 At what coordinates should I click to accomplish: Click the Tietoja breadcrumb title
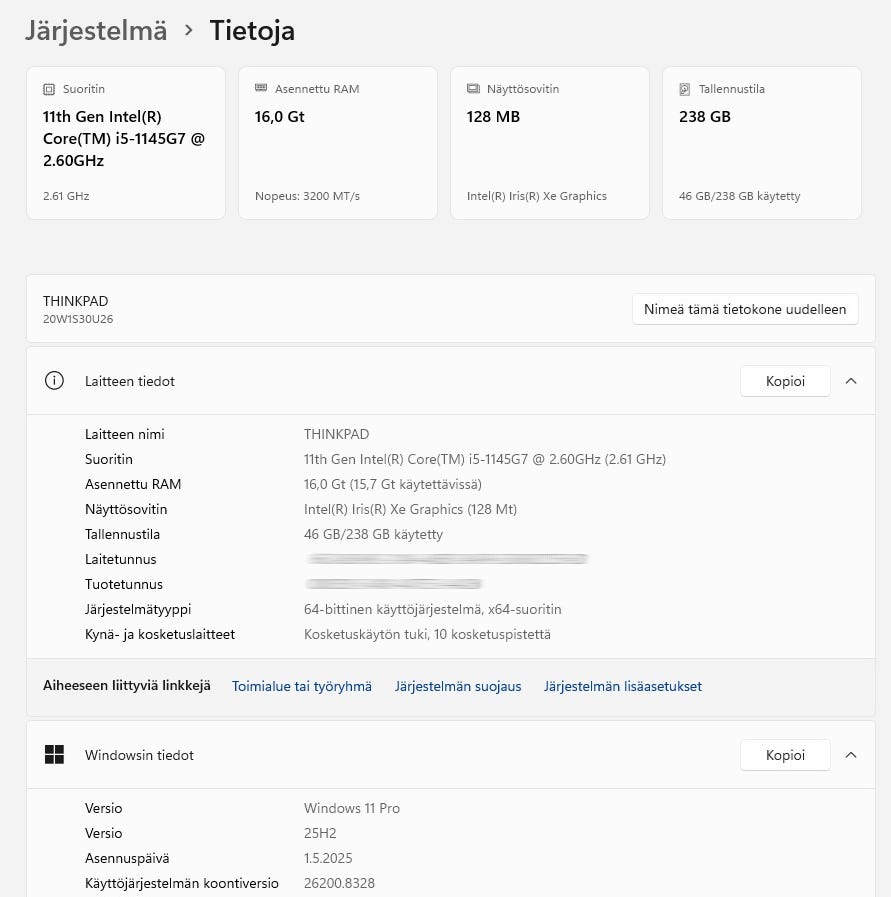[252, 30]
